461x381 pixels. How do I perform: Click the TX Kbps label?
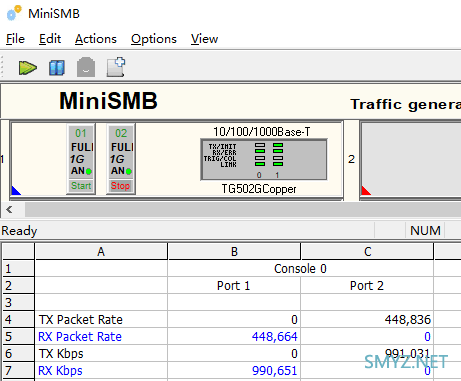(x=61, y=354)
